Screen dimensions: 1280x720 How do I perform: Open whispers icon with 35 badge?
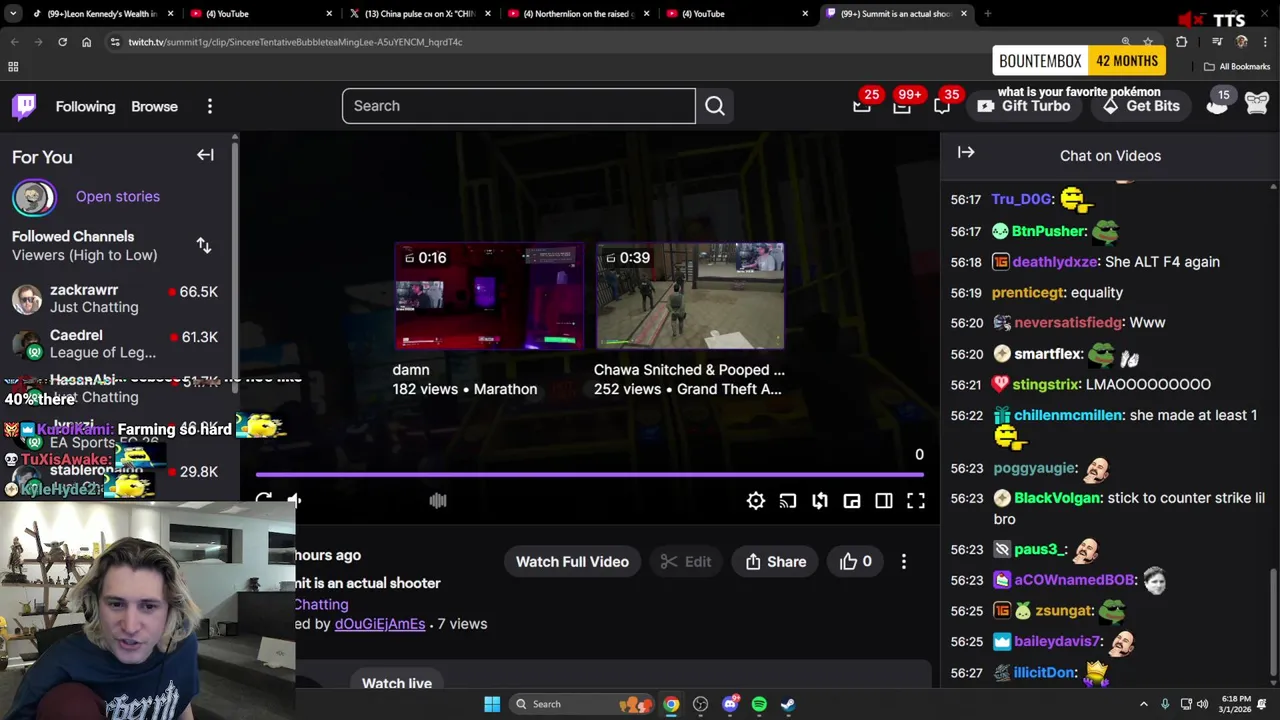942,105
